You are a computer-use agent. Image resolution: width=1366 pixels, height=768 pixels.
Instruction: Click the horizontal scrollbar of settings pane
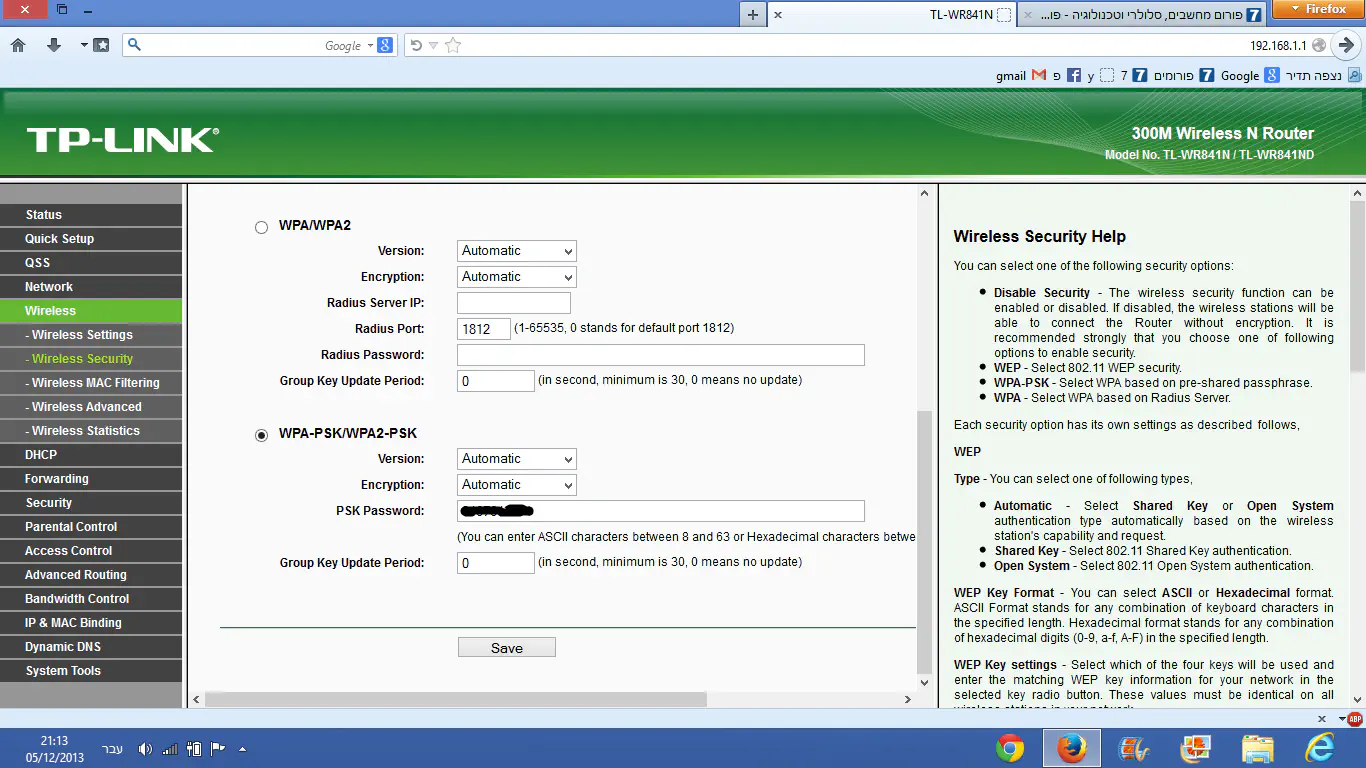pyautogui.click(x=500, y=700)
